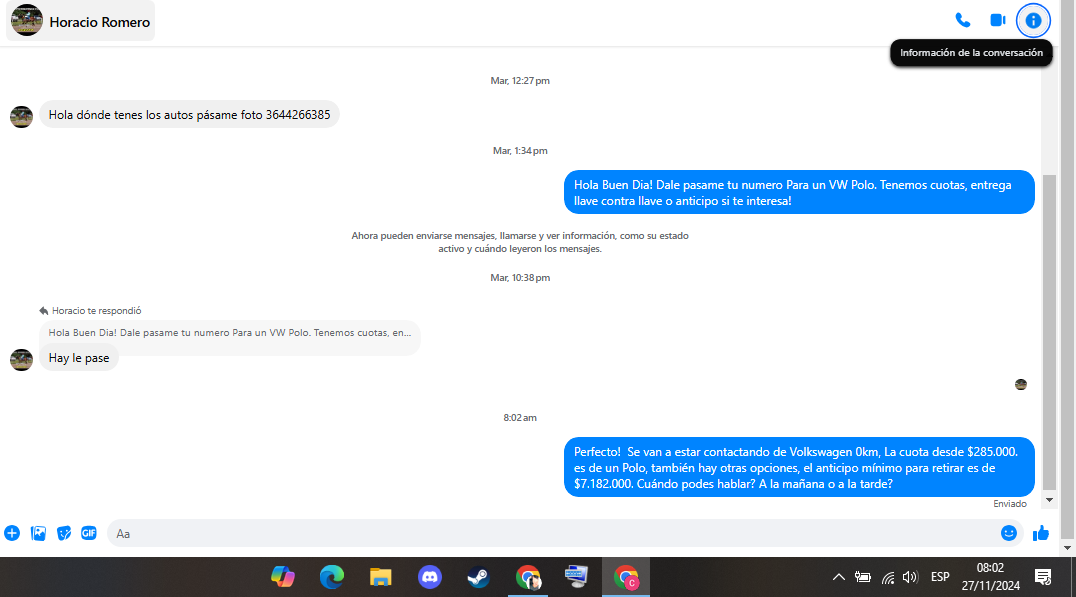Show hidden system tray icons via the chevron

click(x=839, y=577)
